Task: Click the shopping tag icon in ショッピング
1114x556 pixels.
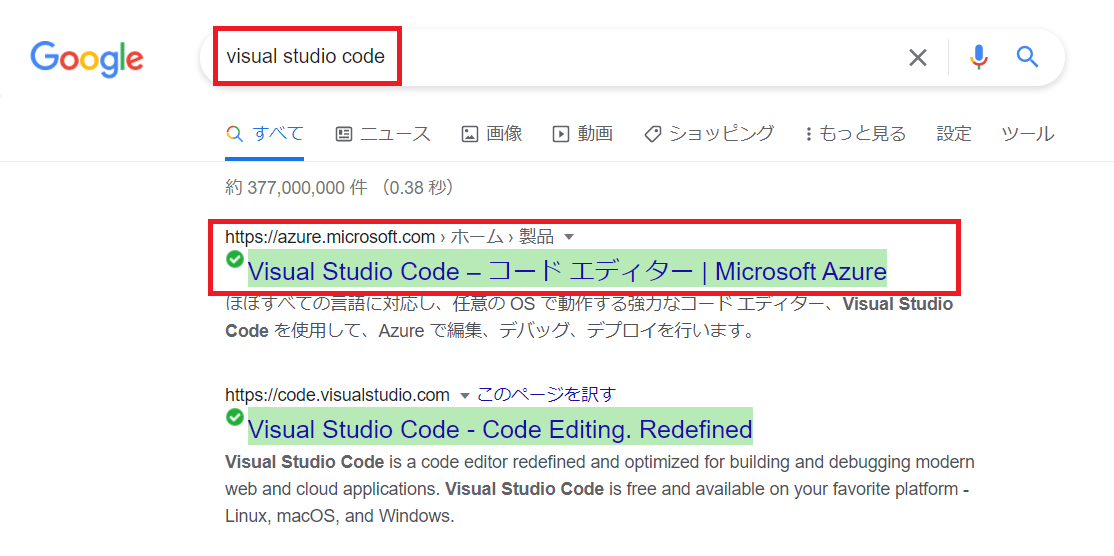Action: click(653, 133)
